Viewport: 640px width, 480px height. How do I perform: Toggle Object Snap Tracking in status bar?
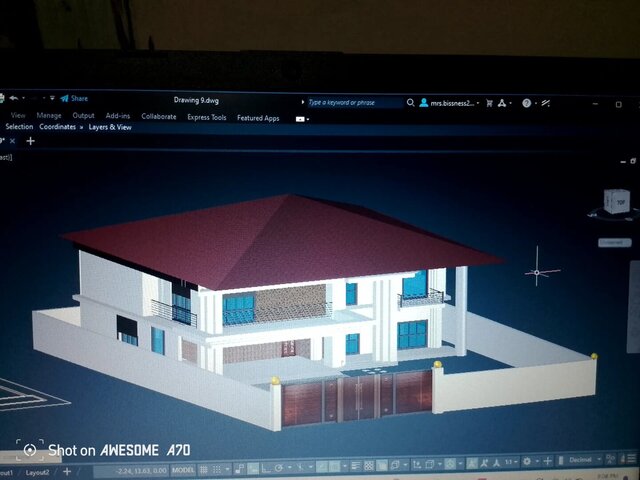pyautogui.click(x=322, y=467)
